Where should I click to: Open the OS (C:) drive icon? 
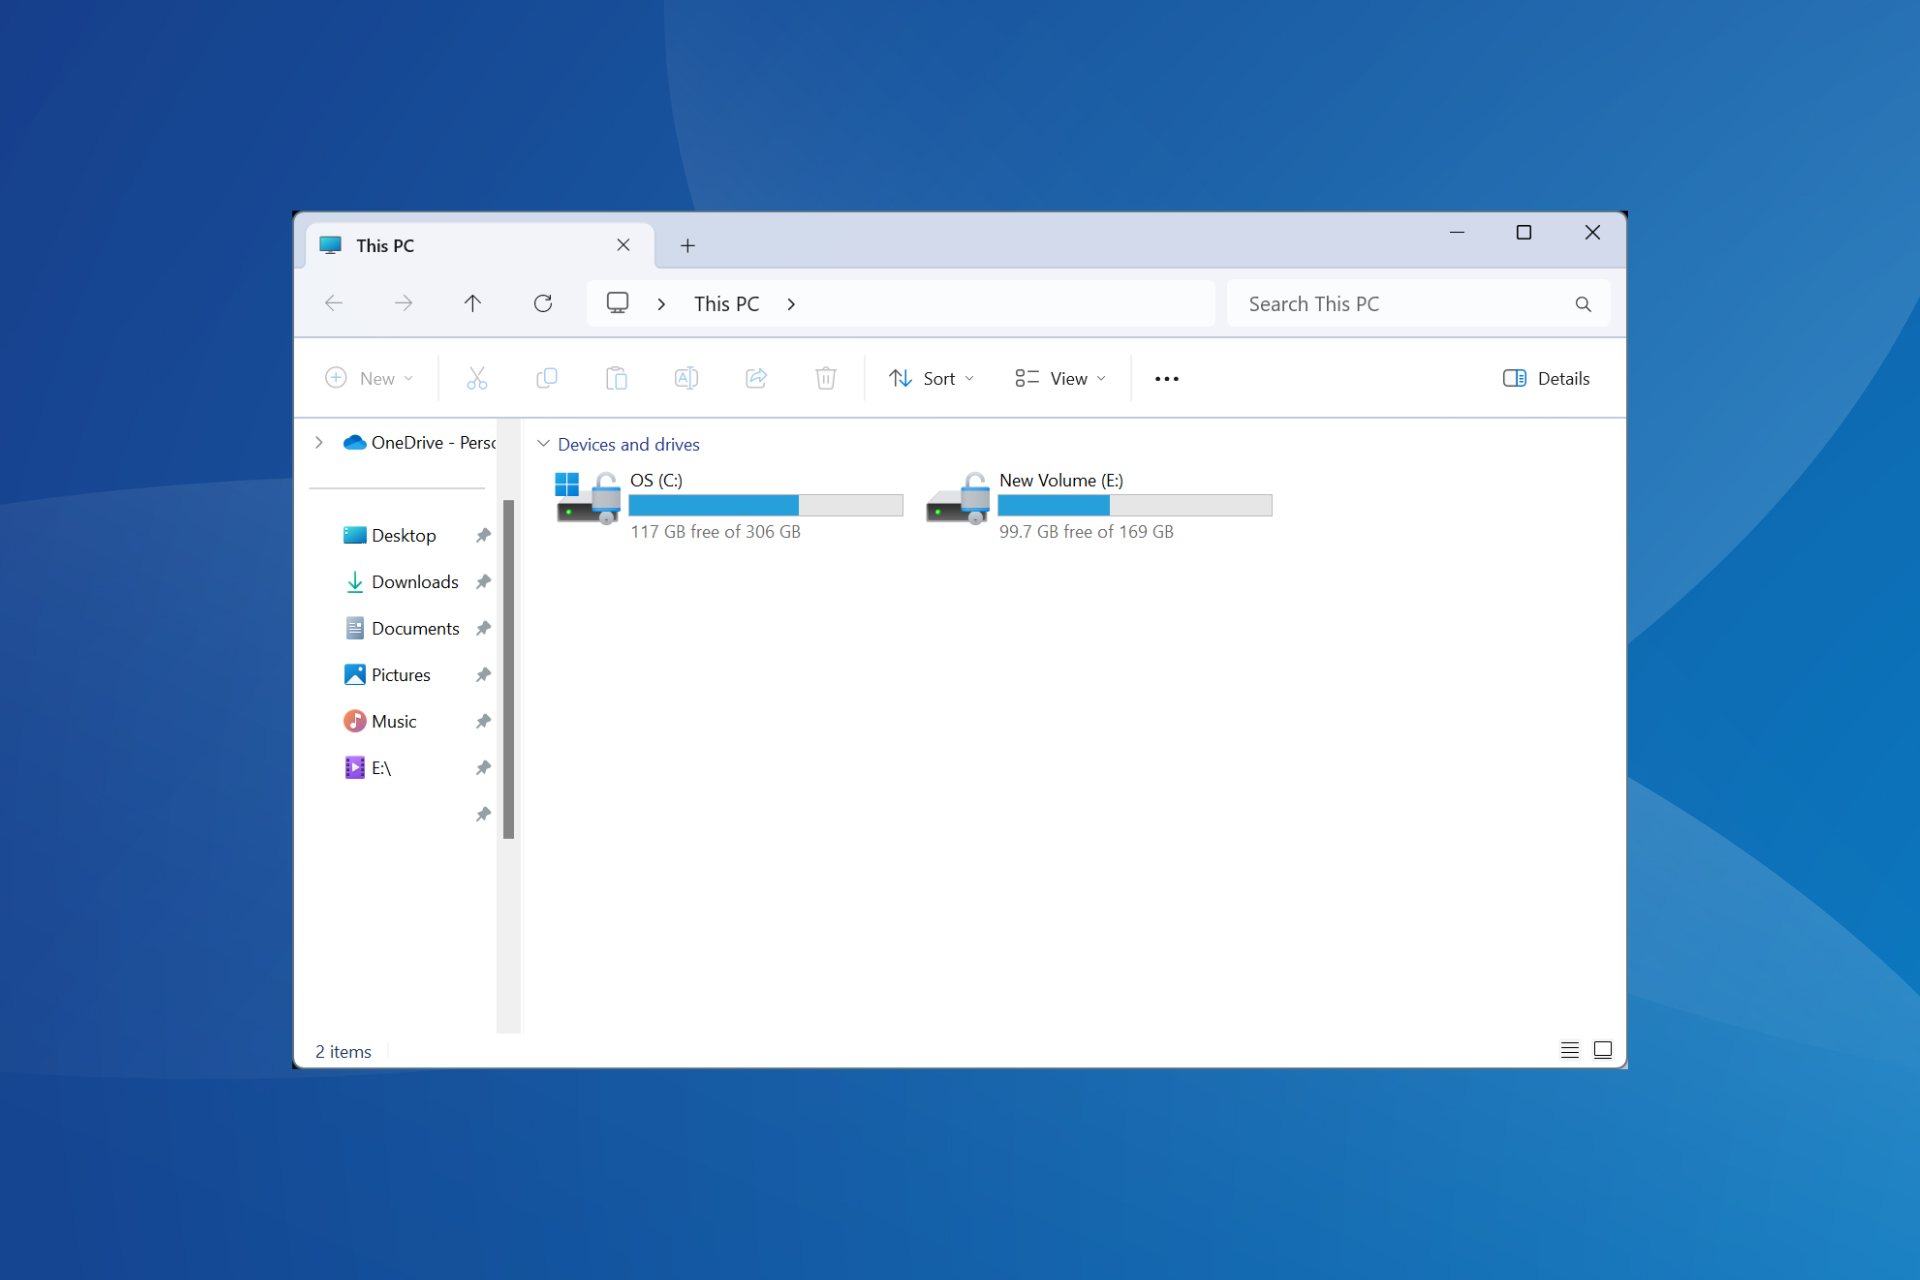coord(588,498)
